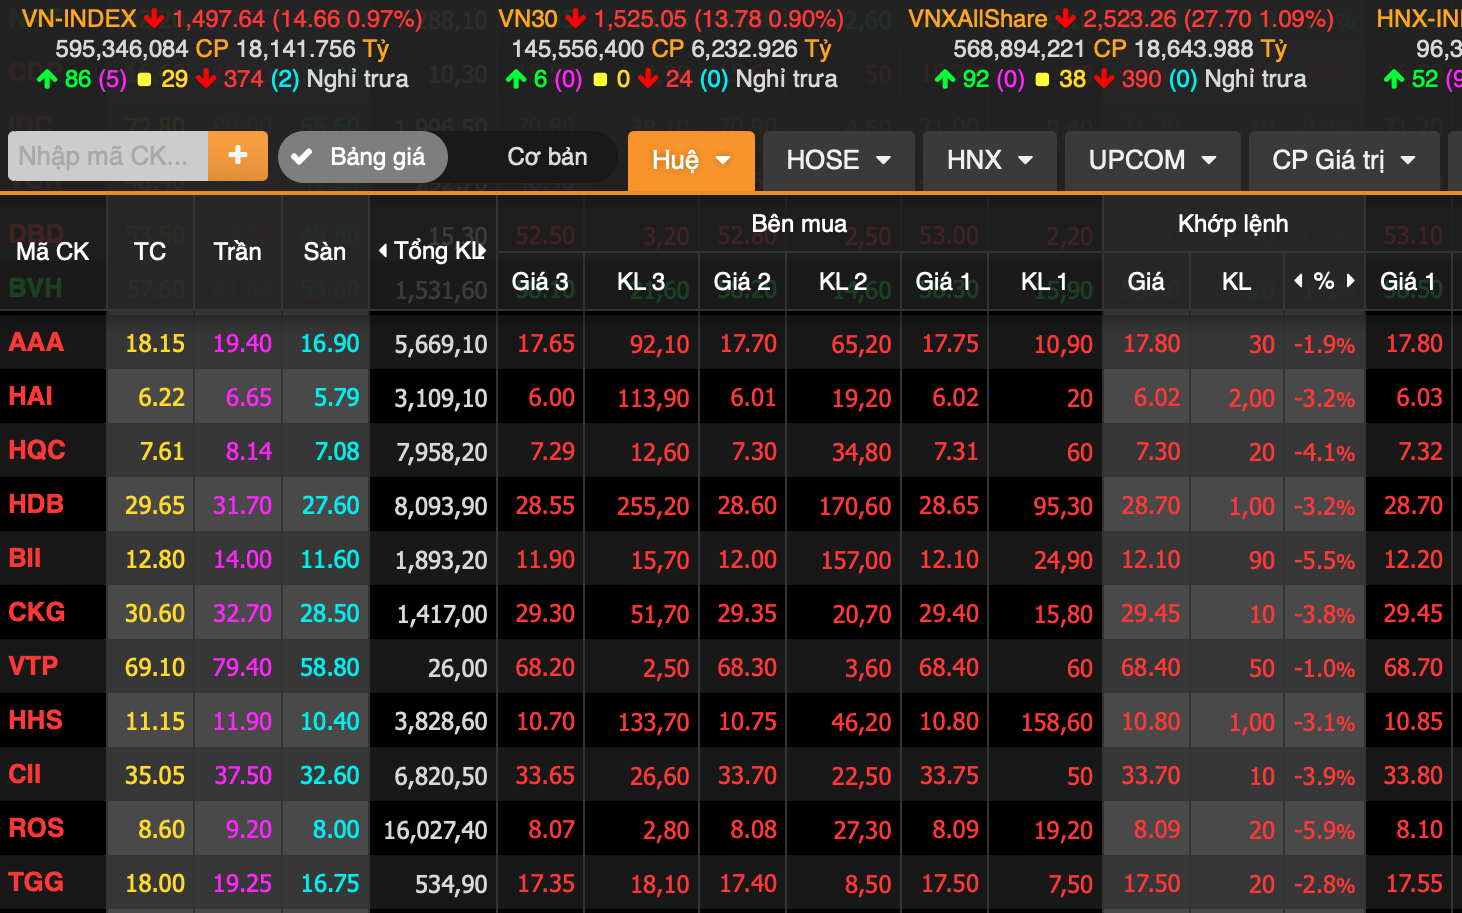The width and height of the screenshot is (1462, 913).
Task: Click HQC KL 2 value 34,80
Action: tap(861, 452)
